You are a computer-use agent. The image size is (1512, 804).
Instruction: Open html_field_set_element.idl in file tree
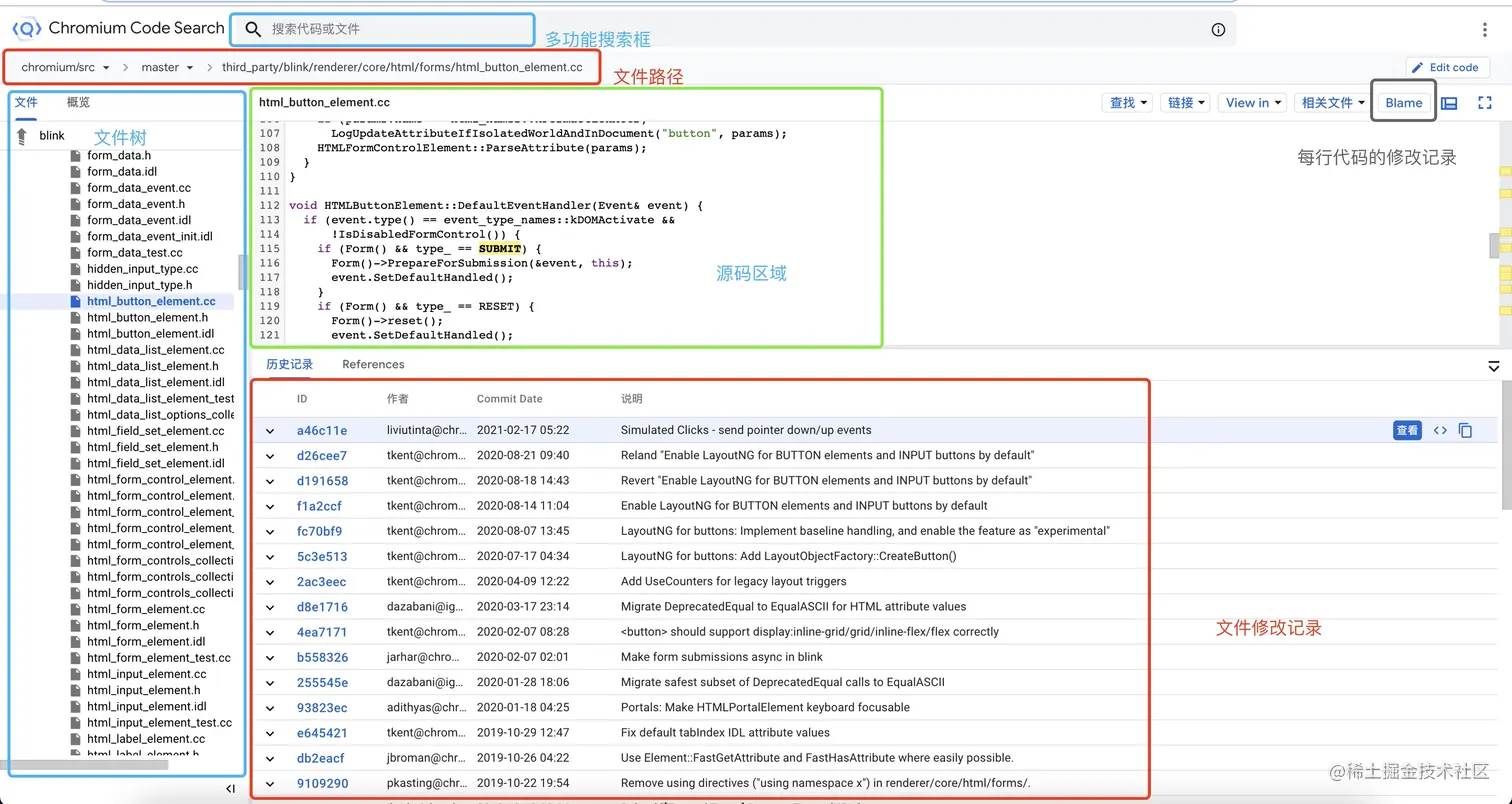tap(156, 464)
